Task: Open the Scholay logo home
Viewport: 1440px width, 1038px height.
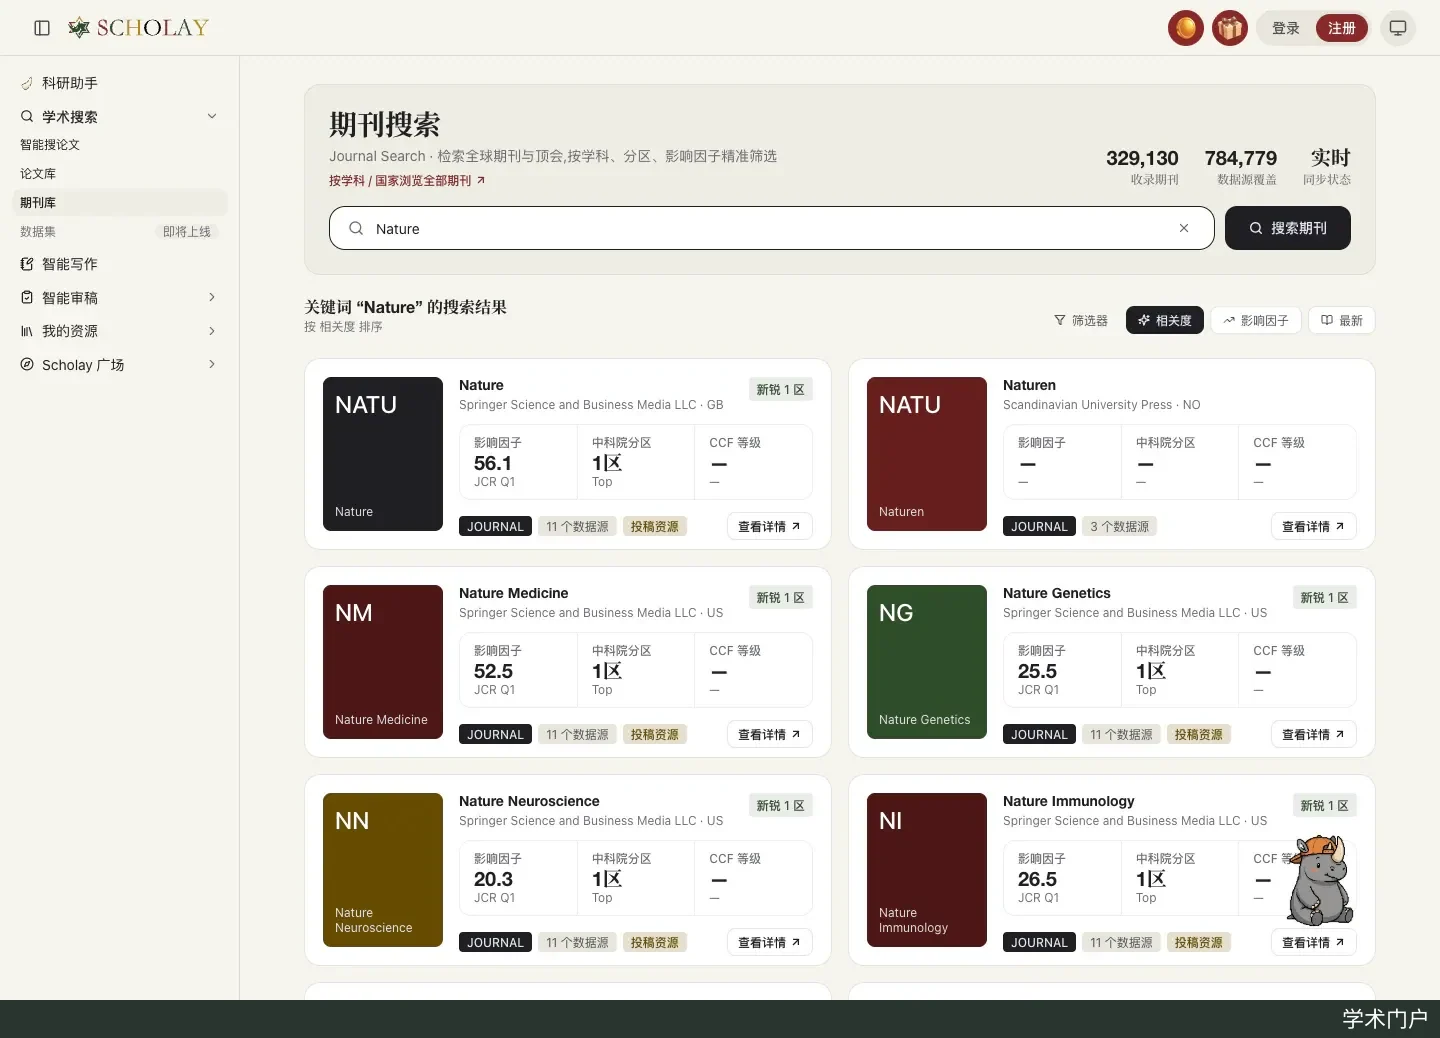Action: pos(138,28)
